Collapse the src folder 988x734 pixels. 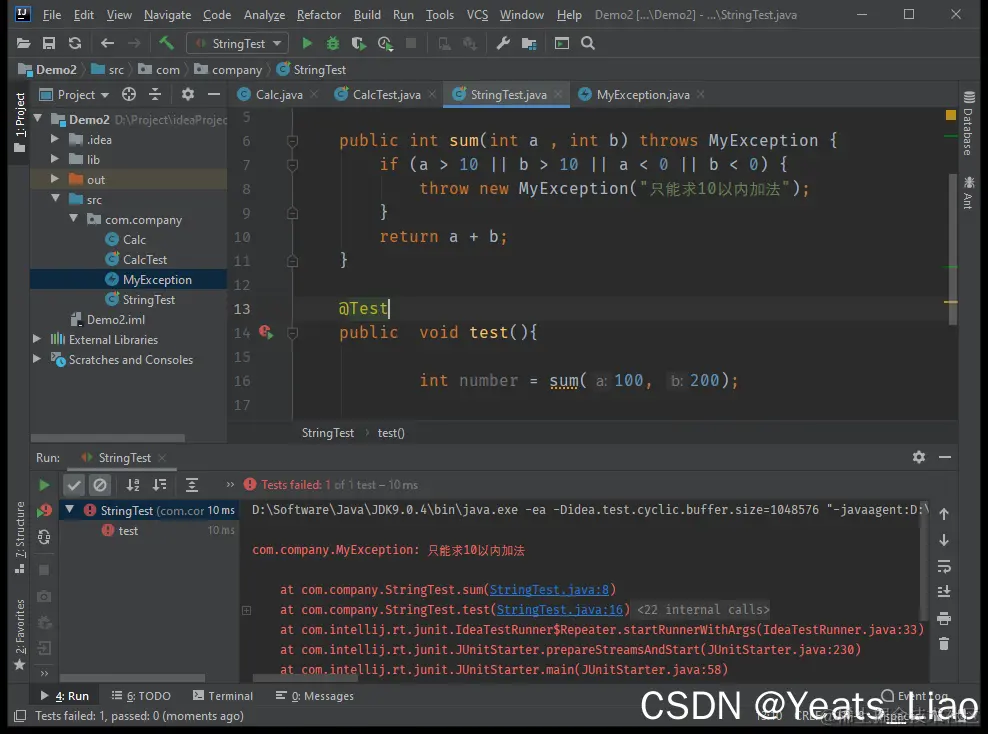click(55, 198)
